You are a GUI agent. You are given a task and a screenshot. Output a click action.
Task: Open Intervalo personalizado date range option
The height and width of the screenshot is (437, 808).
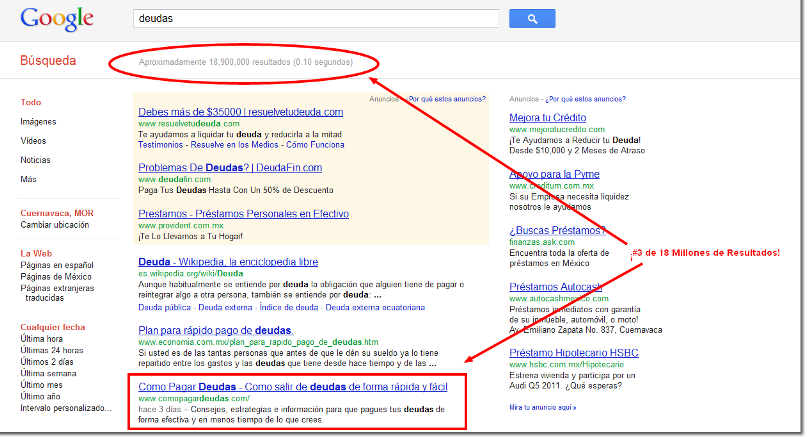[66, 408]
